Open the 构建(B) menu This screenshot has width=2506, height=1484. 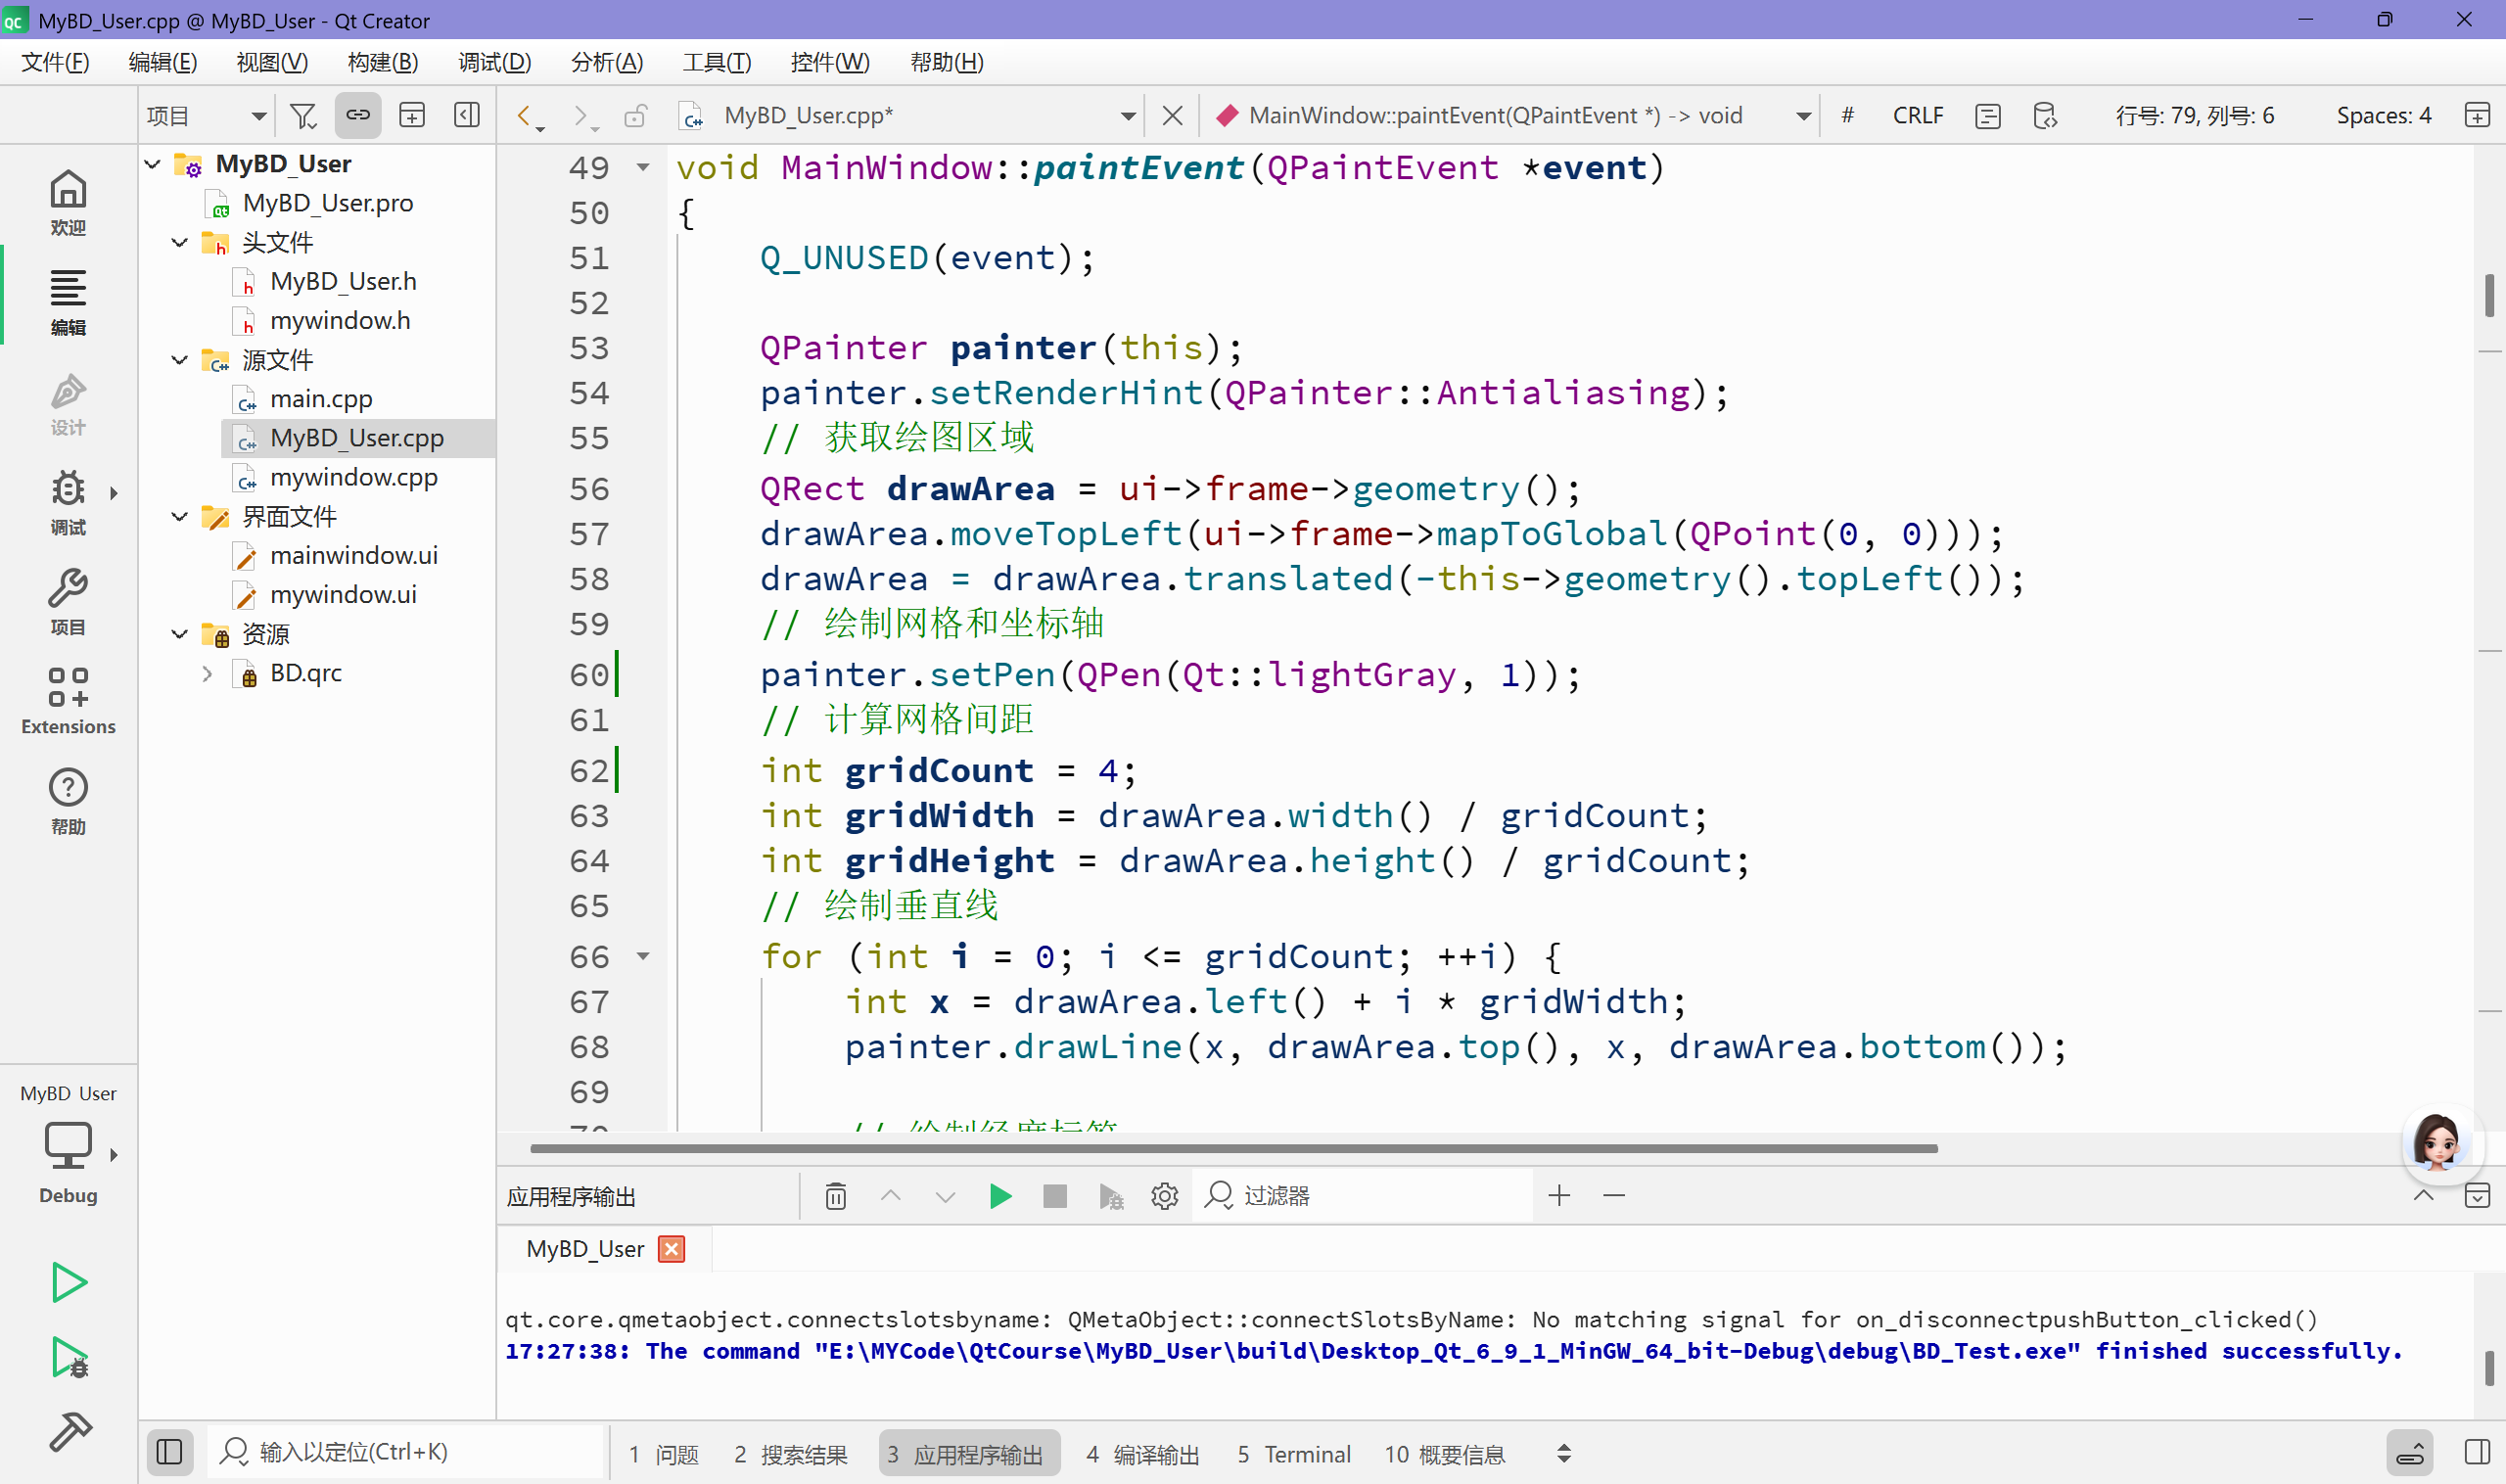382,62
